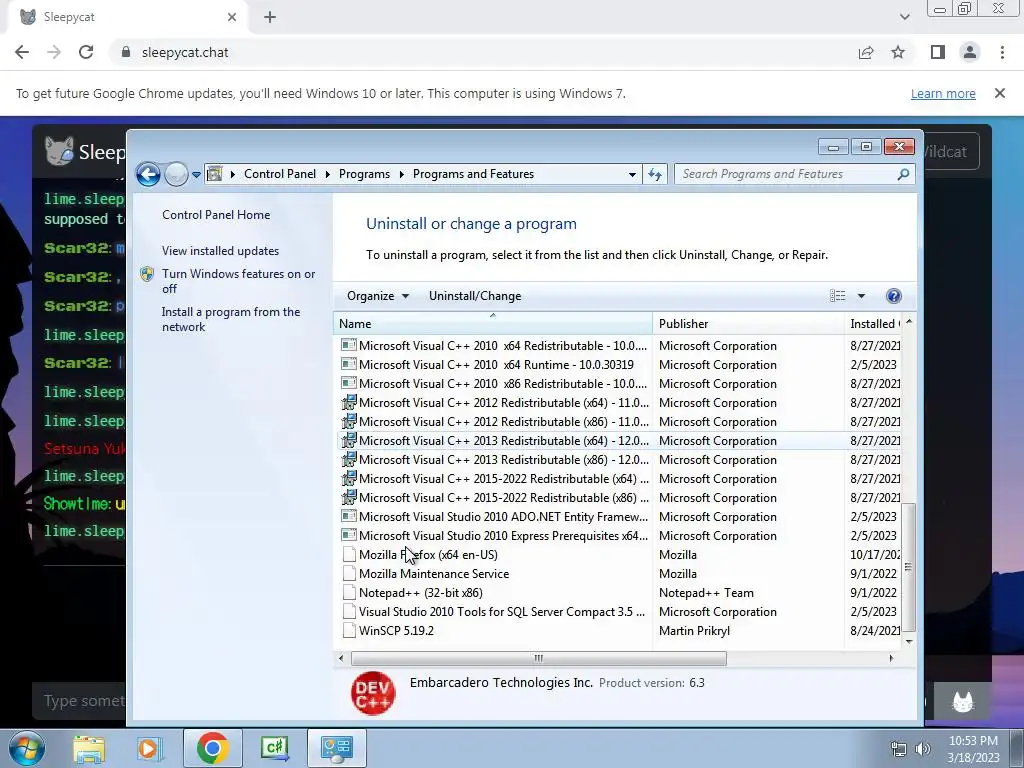Open View installed updates link
This screenshot has height=768, width=1024.
click(x=220, y=251)
